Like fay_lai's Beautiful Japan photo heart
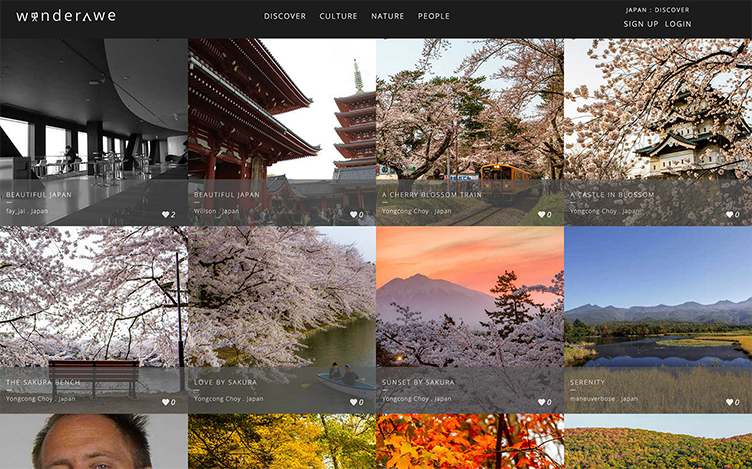This screenshot has height=469, width=752. pos(166,214)
